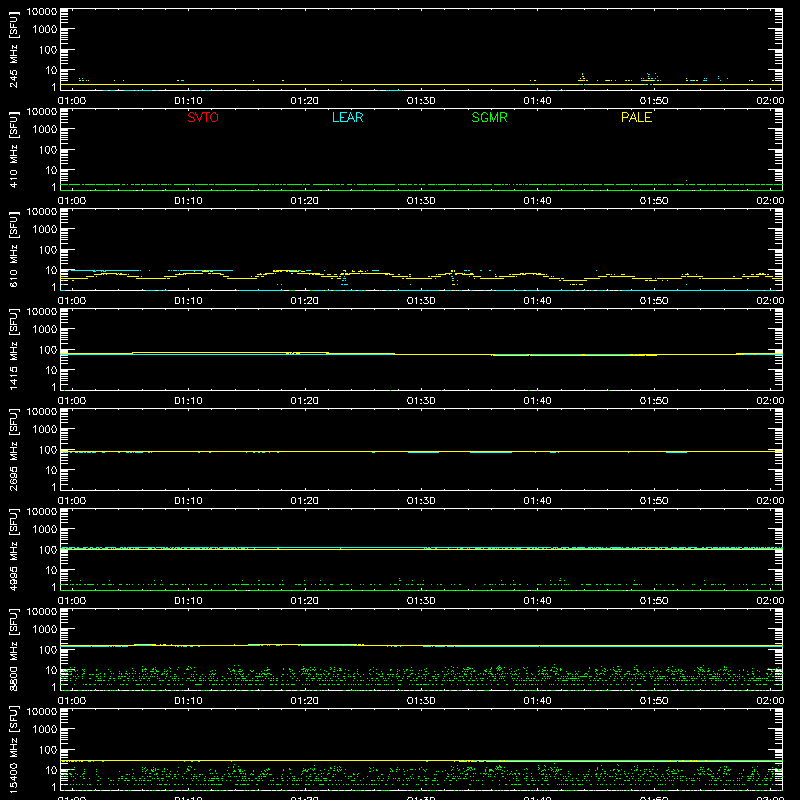800x800 pixels.
Task: Click the green SGMR scatter in 8800 MHz plot
Action: 421,677
